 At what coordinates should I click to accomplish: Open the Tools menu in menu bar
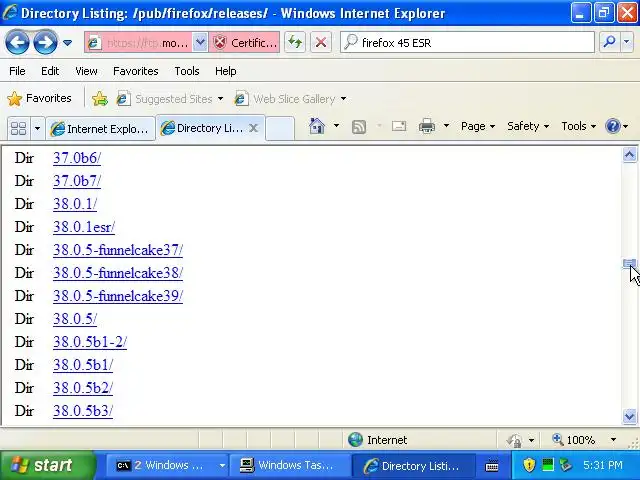click(x=187, y=71)
